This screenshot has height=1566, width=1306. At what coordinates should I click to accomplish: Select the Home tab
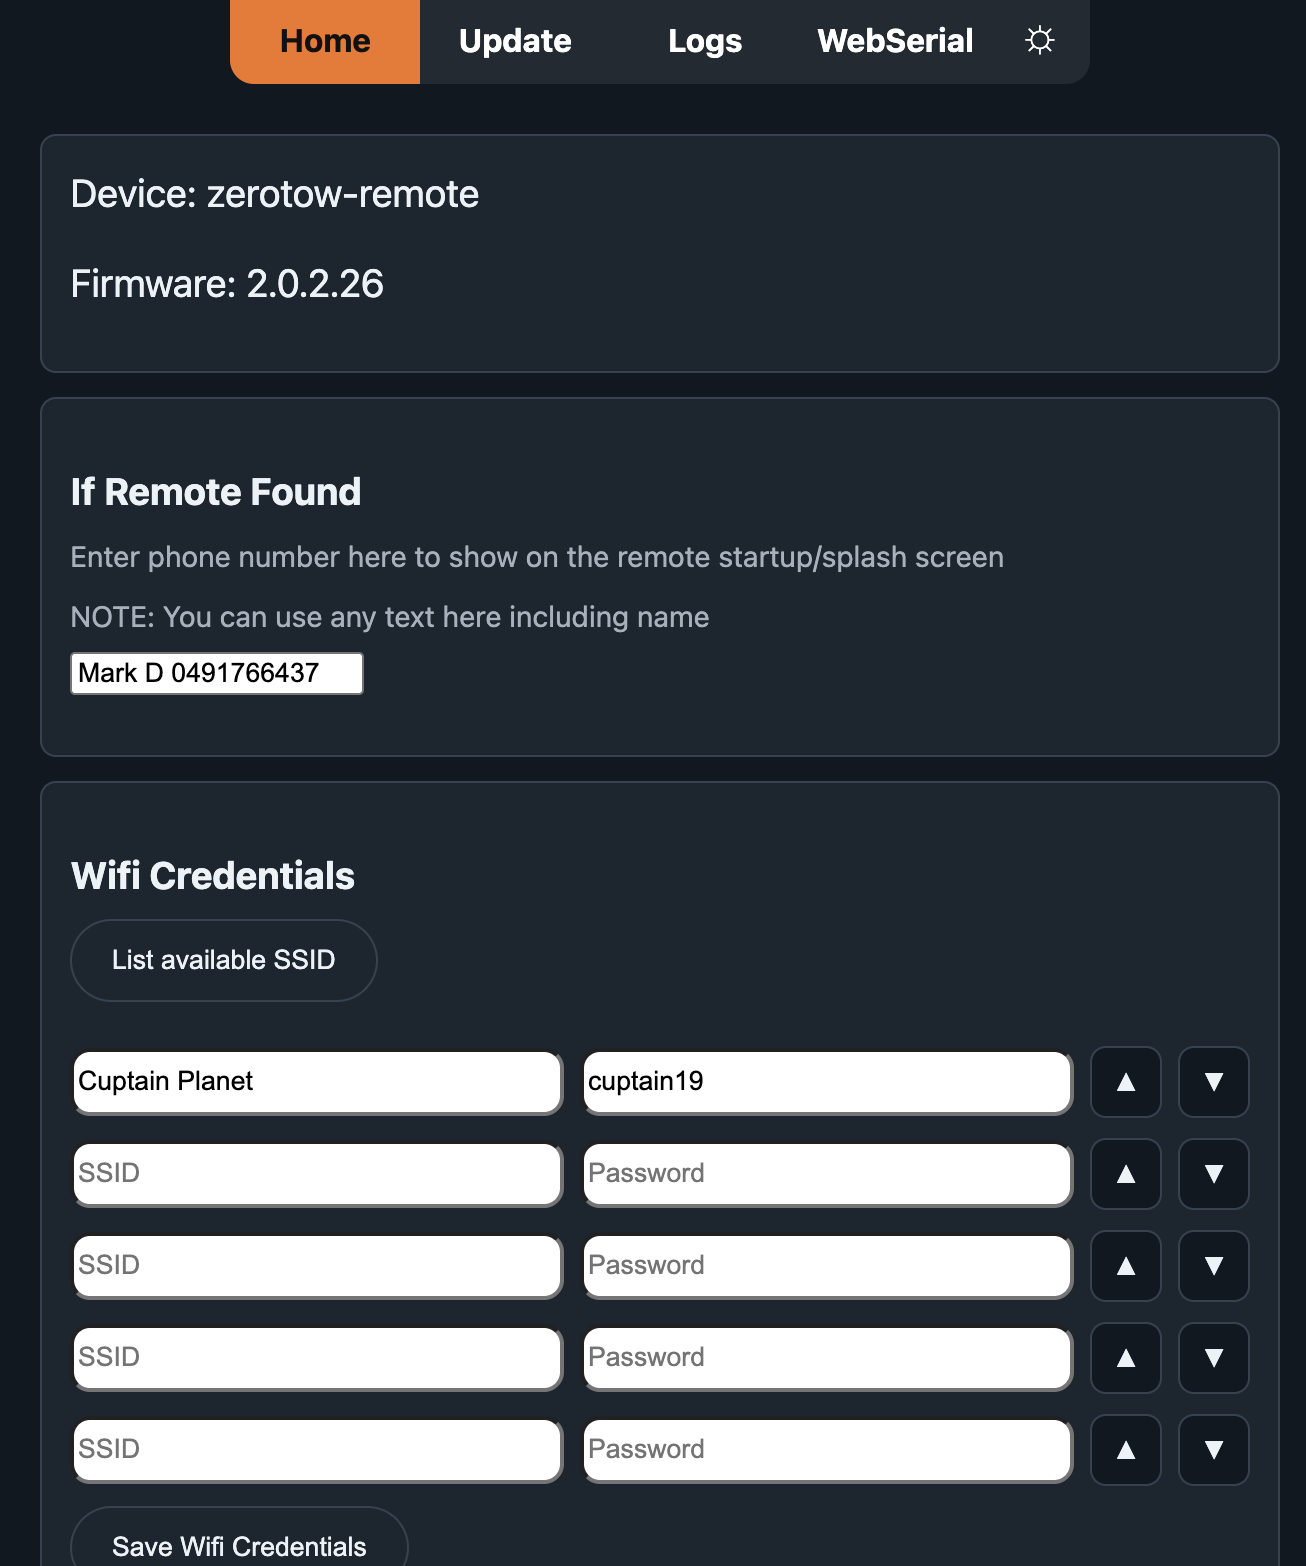pyautogui.click(x=325, y=41)
